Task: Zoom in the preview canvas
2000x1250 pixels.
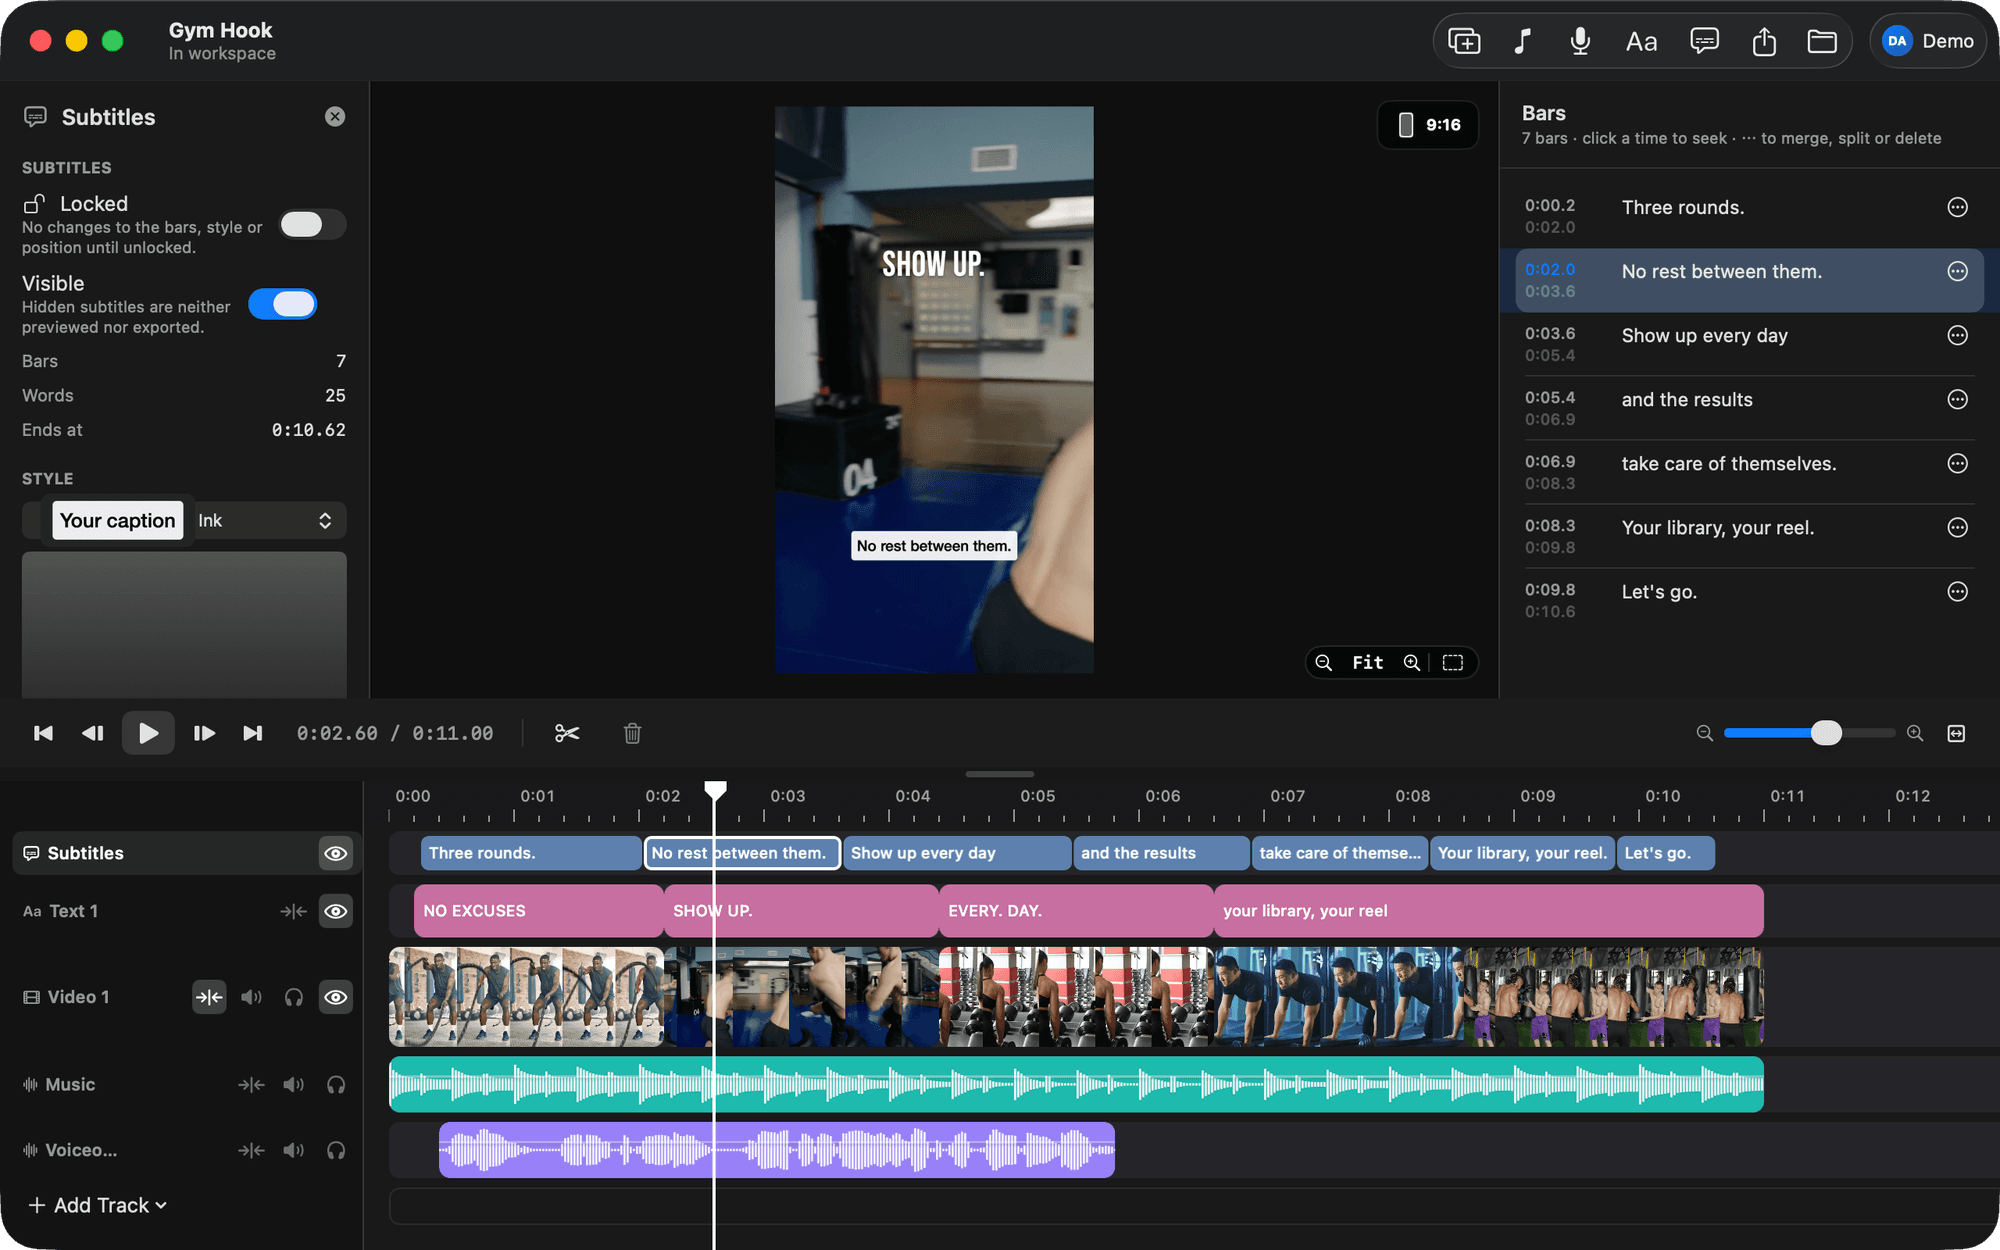Action: pos(1411,662)
